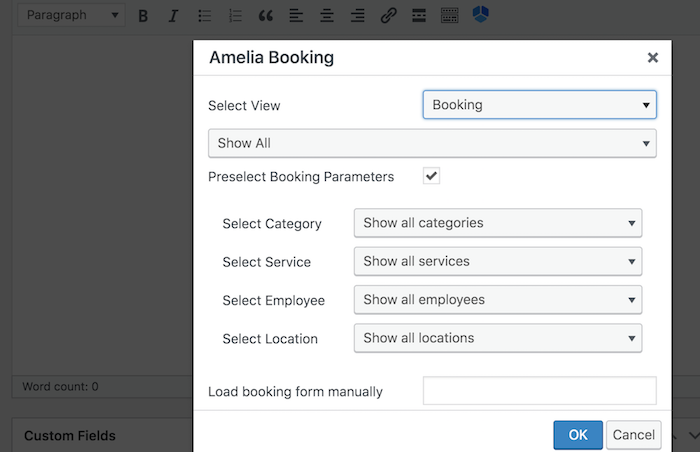This screenshot has width=700, height=452.
Task: Cancel the Amelia Booking dialog
Action: click(x=634, y=435)
